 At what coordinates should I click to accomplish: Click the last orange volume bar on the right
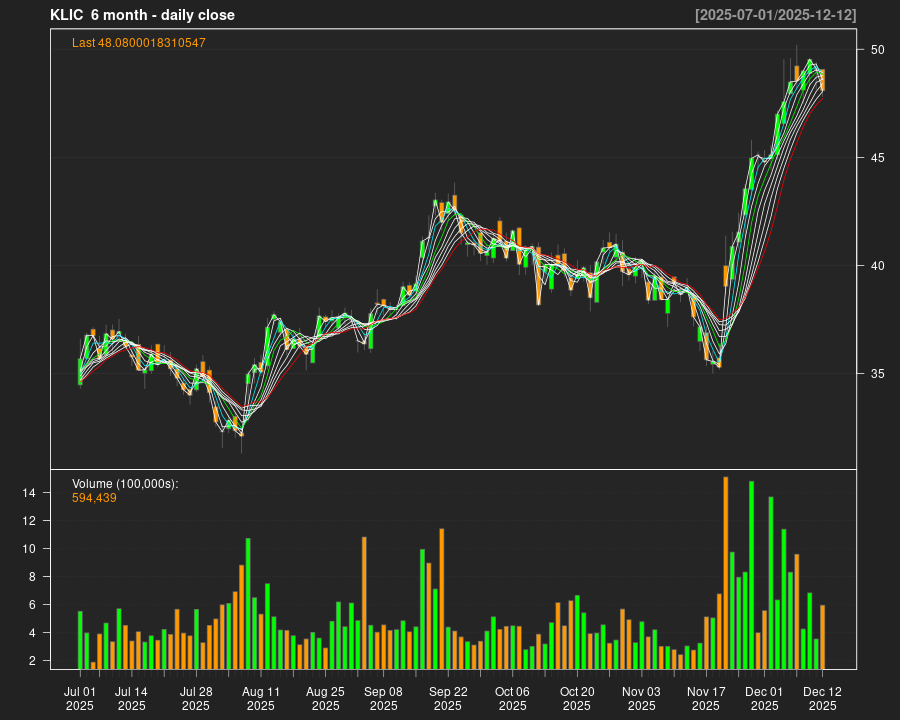[x=822, y=636]
